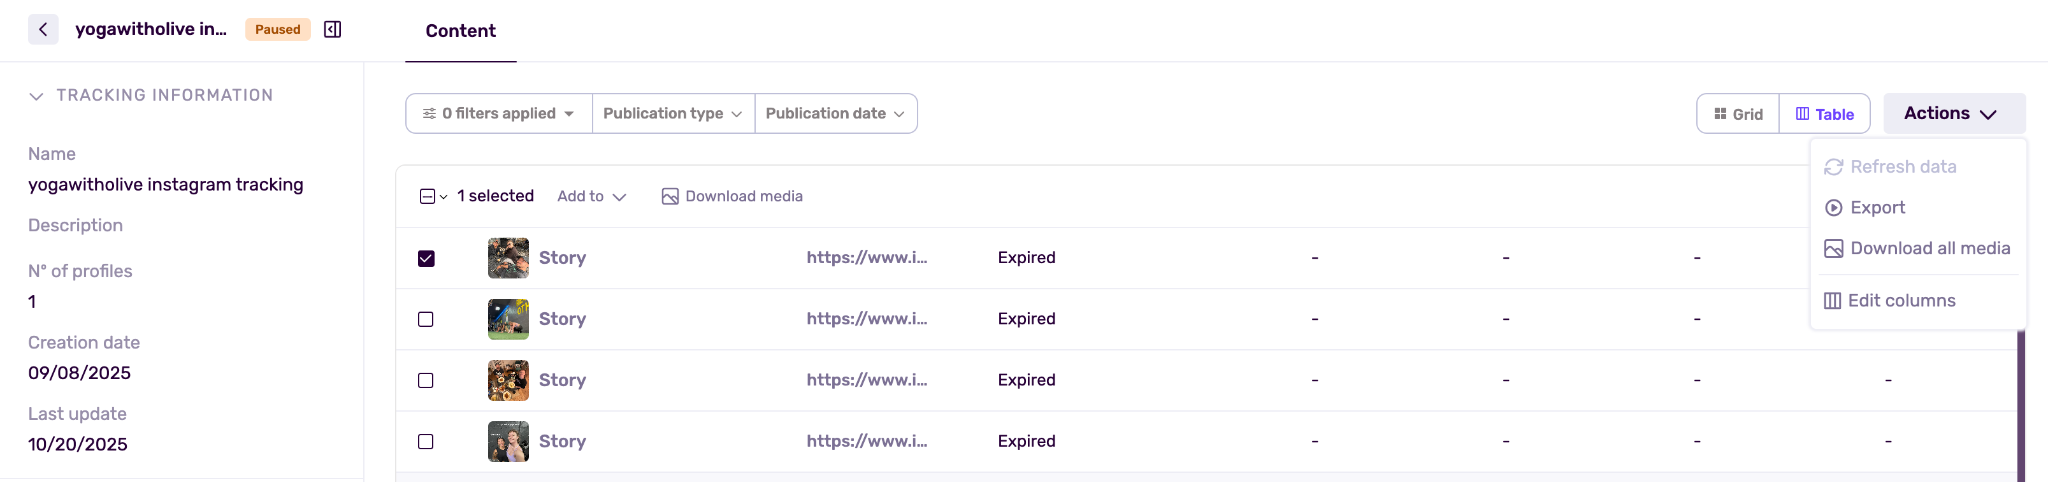Collapse the sidebar panel icon
This screenshot has width=2048, height=482.
coord(333,30)
